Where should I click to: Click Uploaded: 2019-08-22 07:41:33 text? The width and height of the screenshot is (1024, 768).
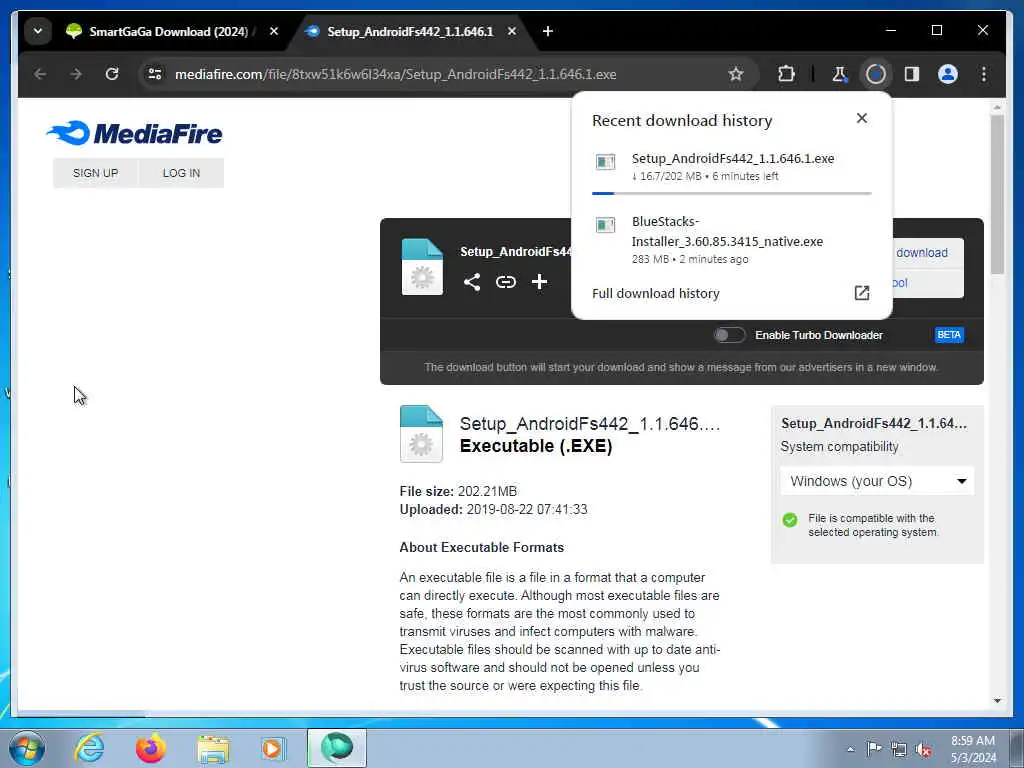click(x=493, y=509)
